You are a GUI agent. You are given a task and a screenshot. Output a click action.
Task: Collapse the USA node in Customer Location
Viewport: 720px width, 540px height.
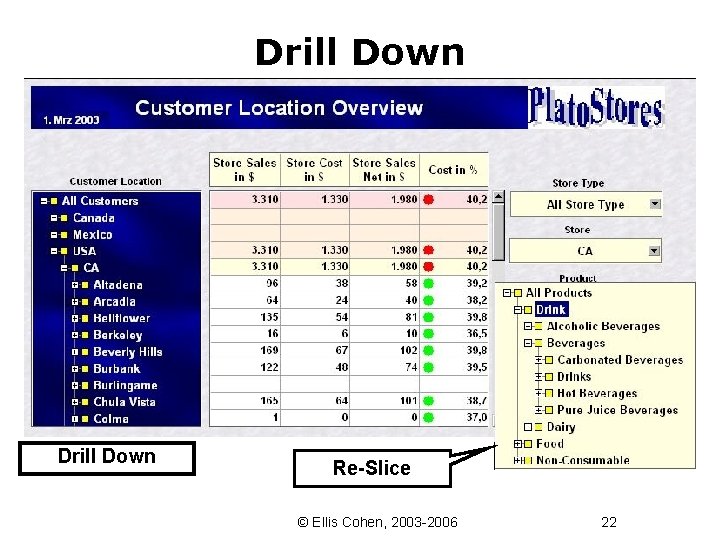[x=54, y=251]
